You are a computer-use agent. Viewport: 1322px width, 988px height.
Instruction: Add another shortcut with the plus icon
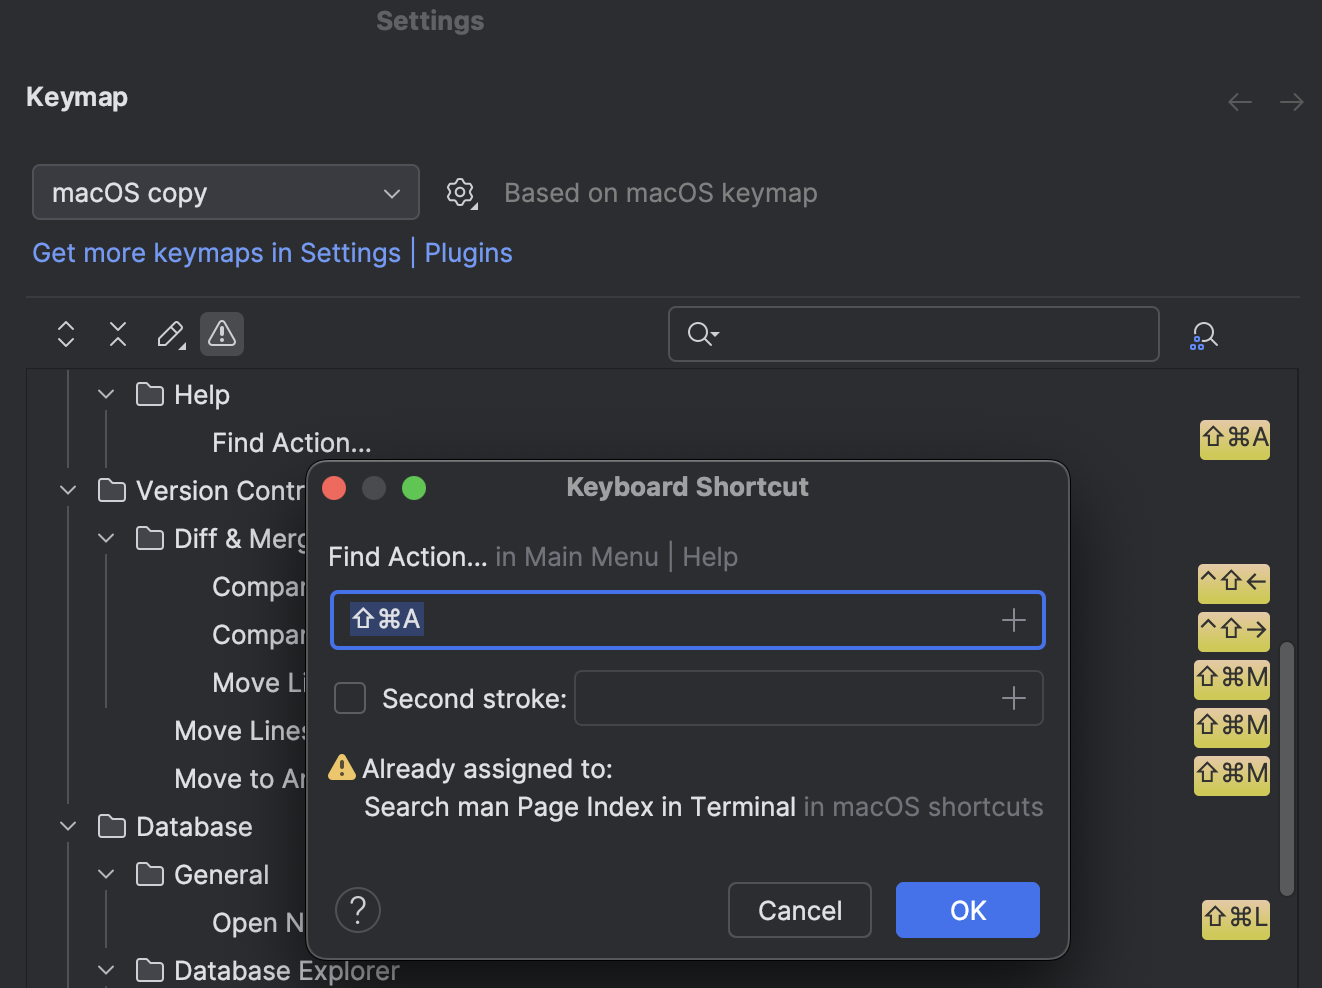[x=1013, y=620]
